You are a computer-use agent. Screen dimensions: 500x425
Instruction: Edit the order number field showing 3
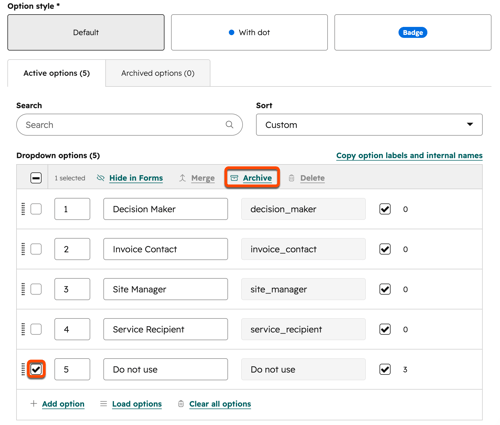(72, 289)
